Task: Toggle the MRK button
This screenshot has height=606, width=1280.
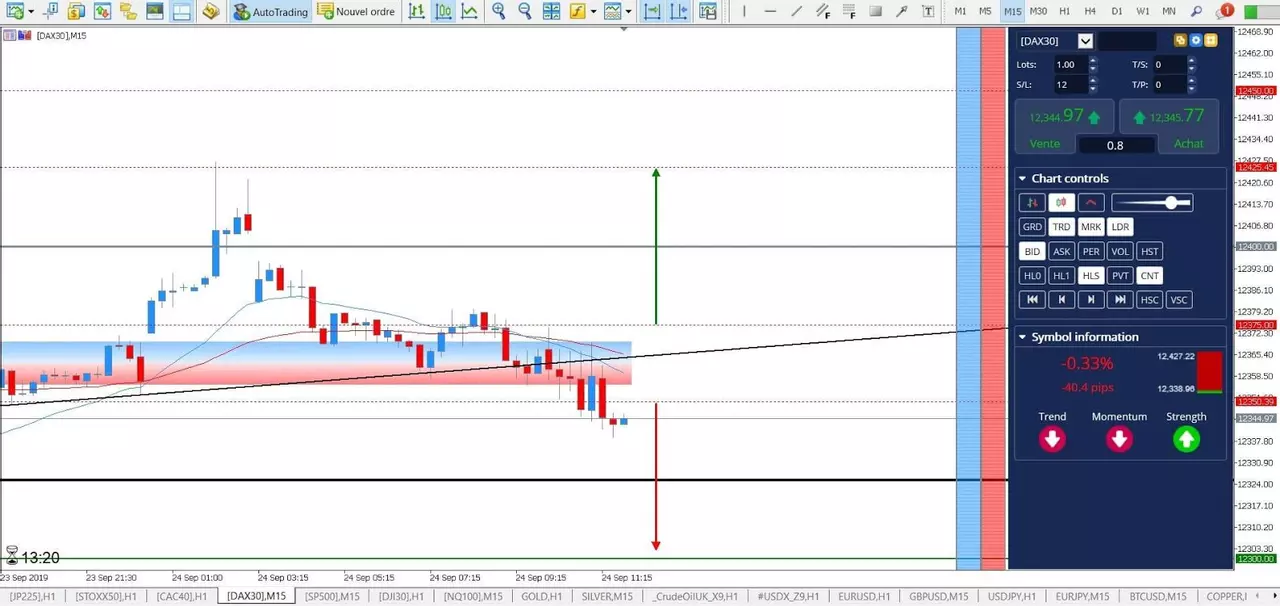Action: 1091,227
